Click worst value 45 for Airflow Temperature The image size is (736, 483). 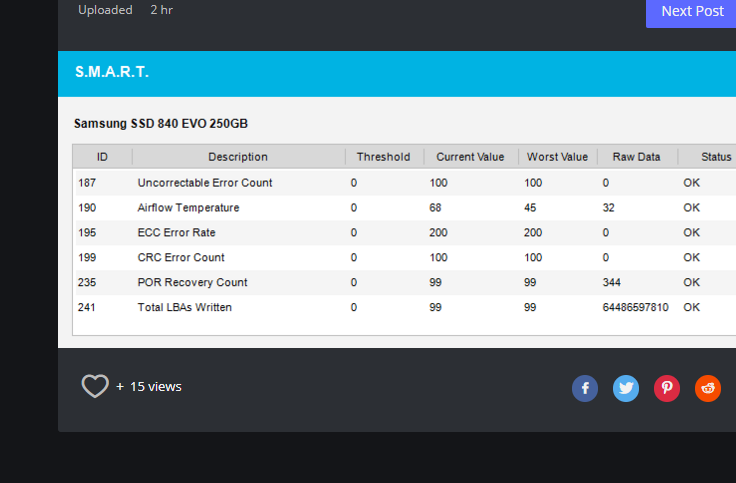530,207
